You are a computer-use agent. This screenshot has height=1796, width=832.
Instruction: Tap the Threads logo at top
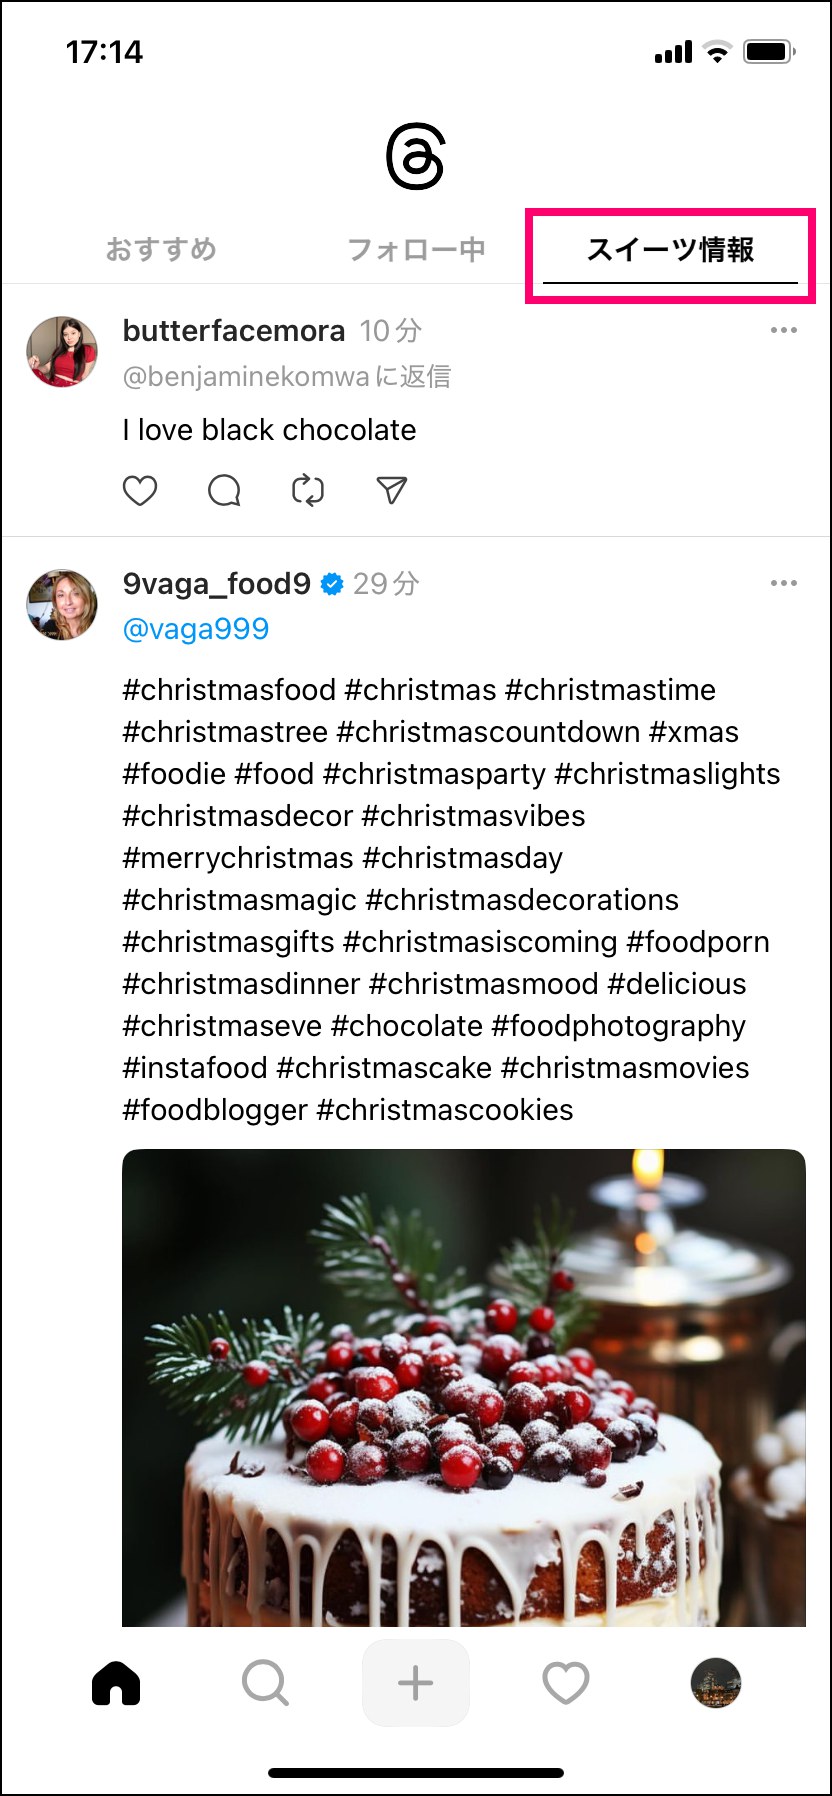click(415, 156)
